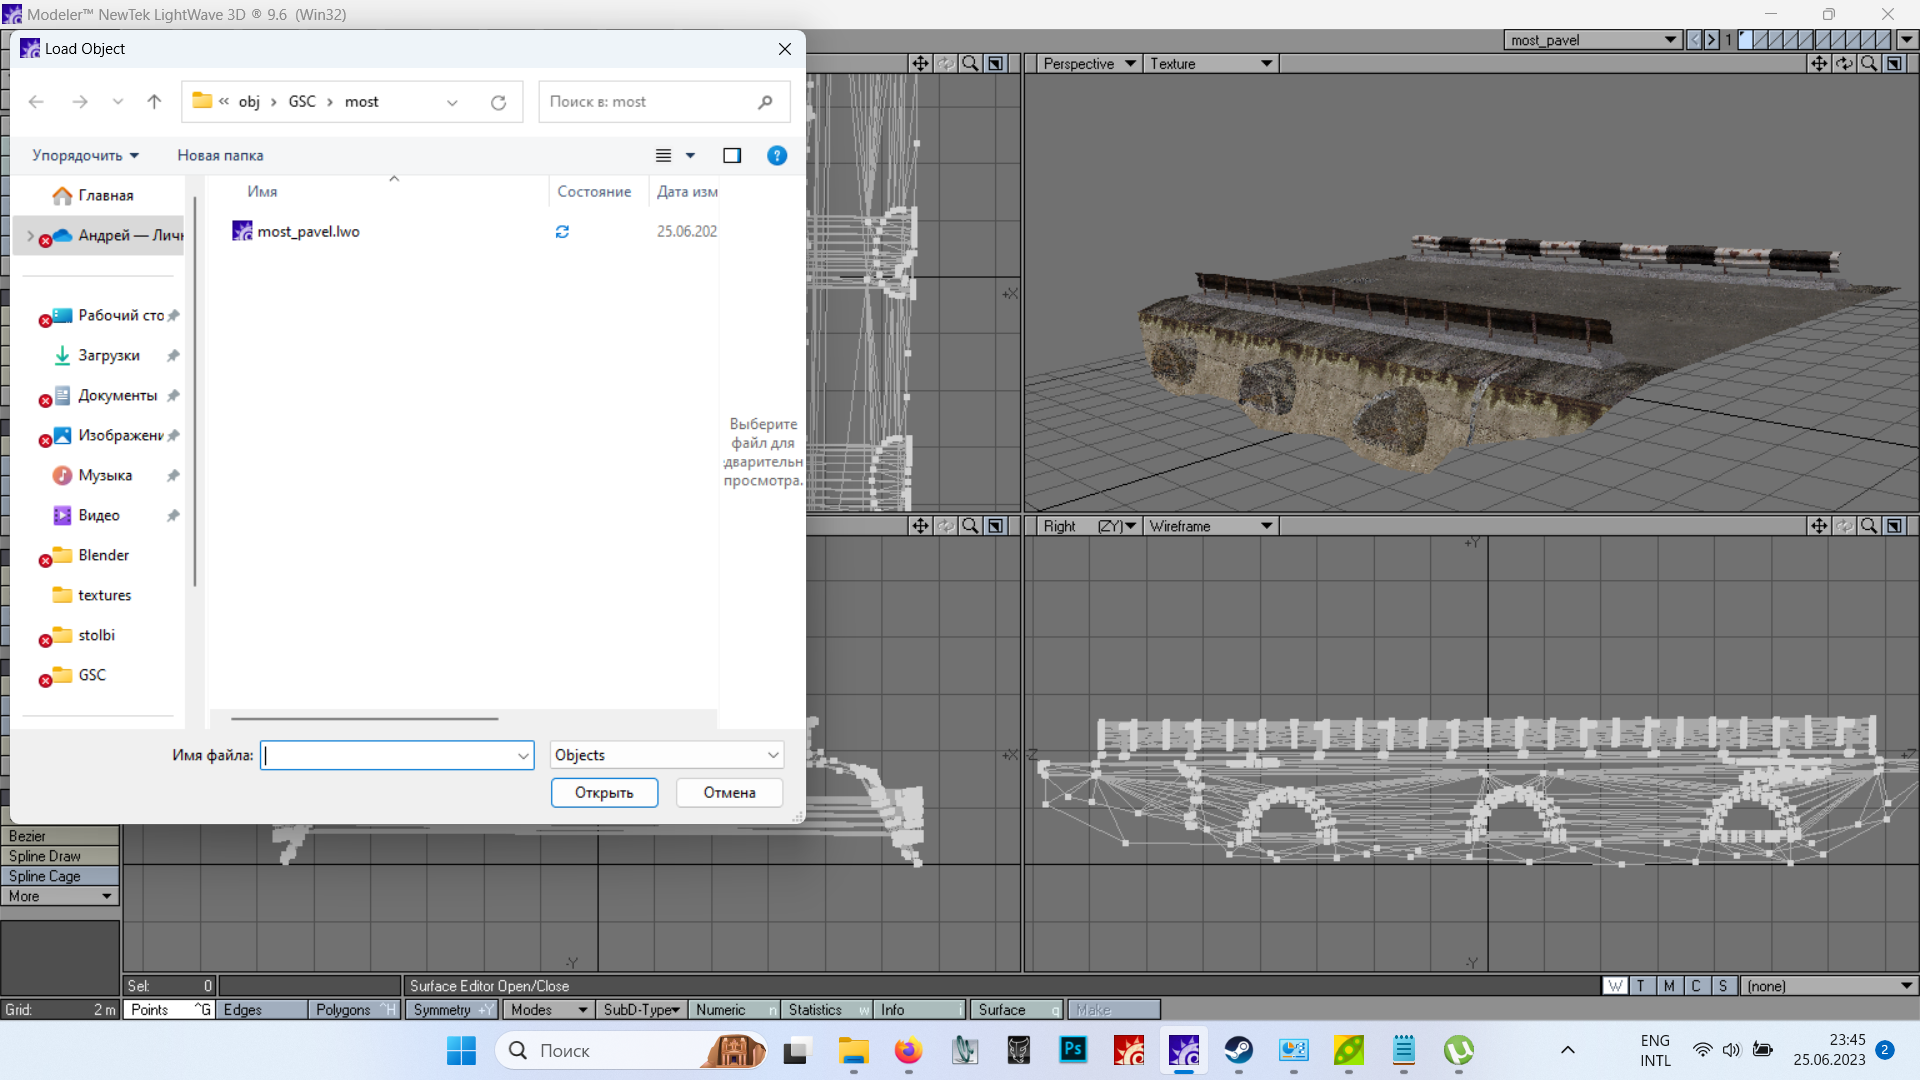1920x1080 pixels.
Task: Go to next layer bank arrow
Action: coord(1712,40)
